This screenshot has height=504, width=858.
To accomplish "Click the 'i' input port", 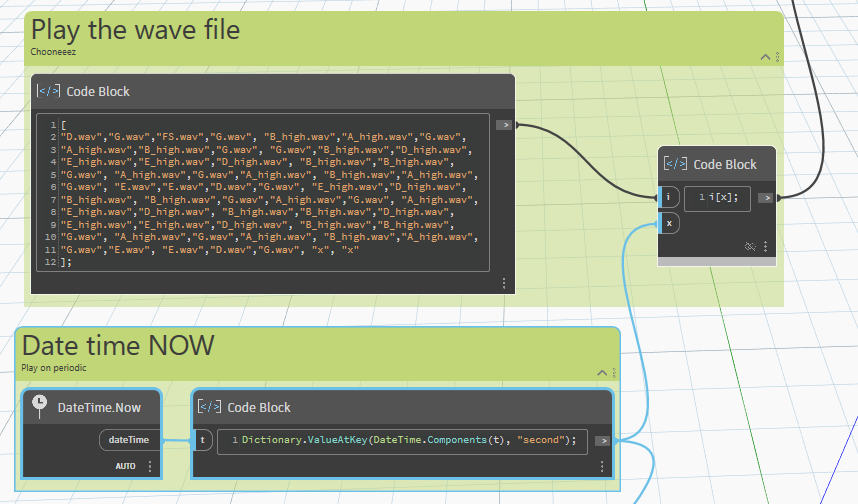I will click(668, 197).
